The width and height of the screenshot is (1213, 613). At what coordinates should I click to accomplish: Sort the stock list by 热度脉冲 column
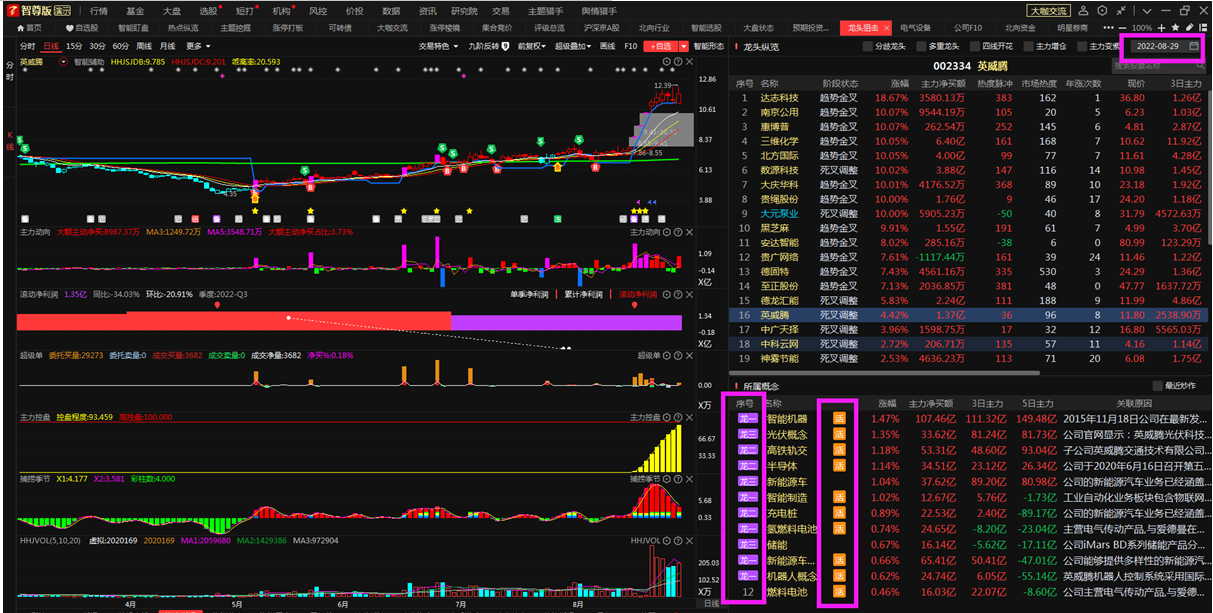pos(995,84)
